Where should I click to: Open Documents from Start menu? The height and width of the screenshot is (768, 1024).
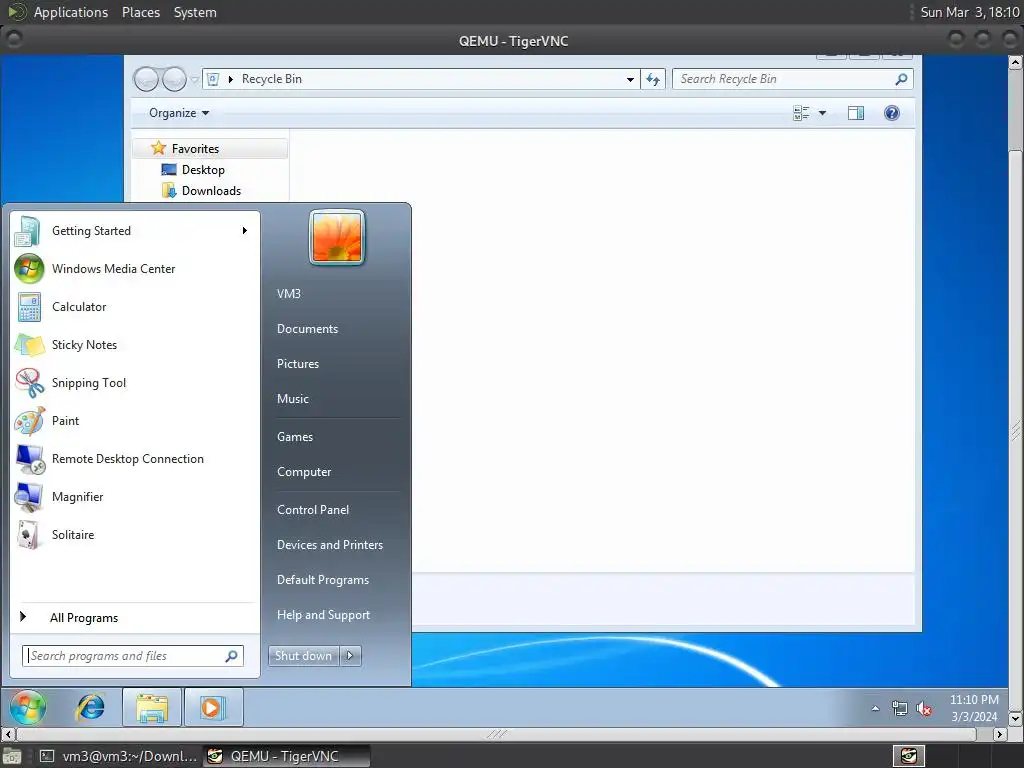pyautogui.click(x=308, y=328)
